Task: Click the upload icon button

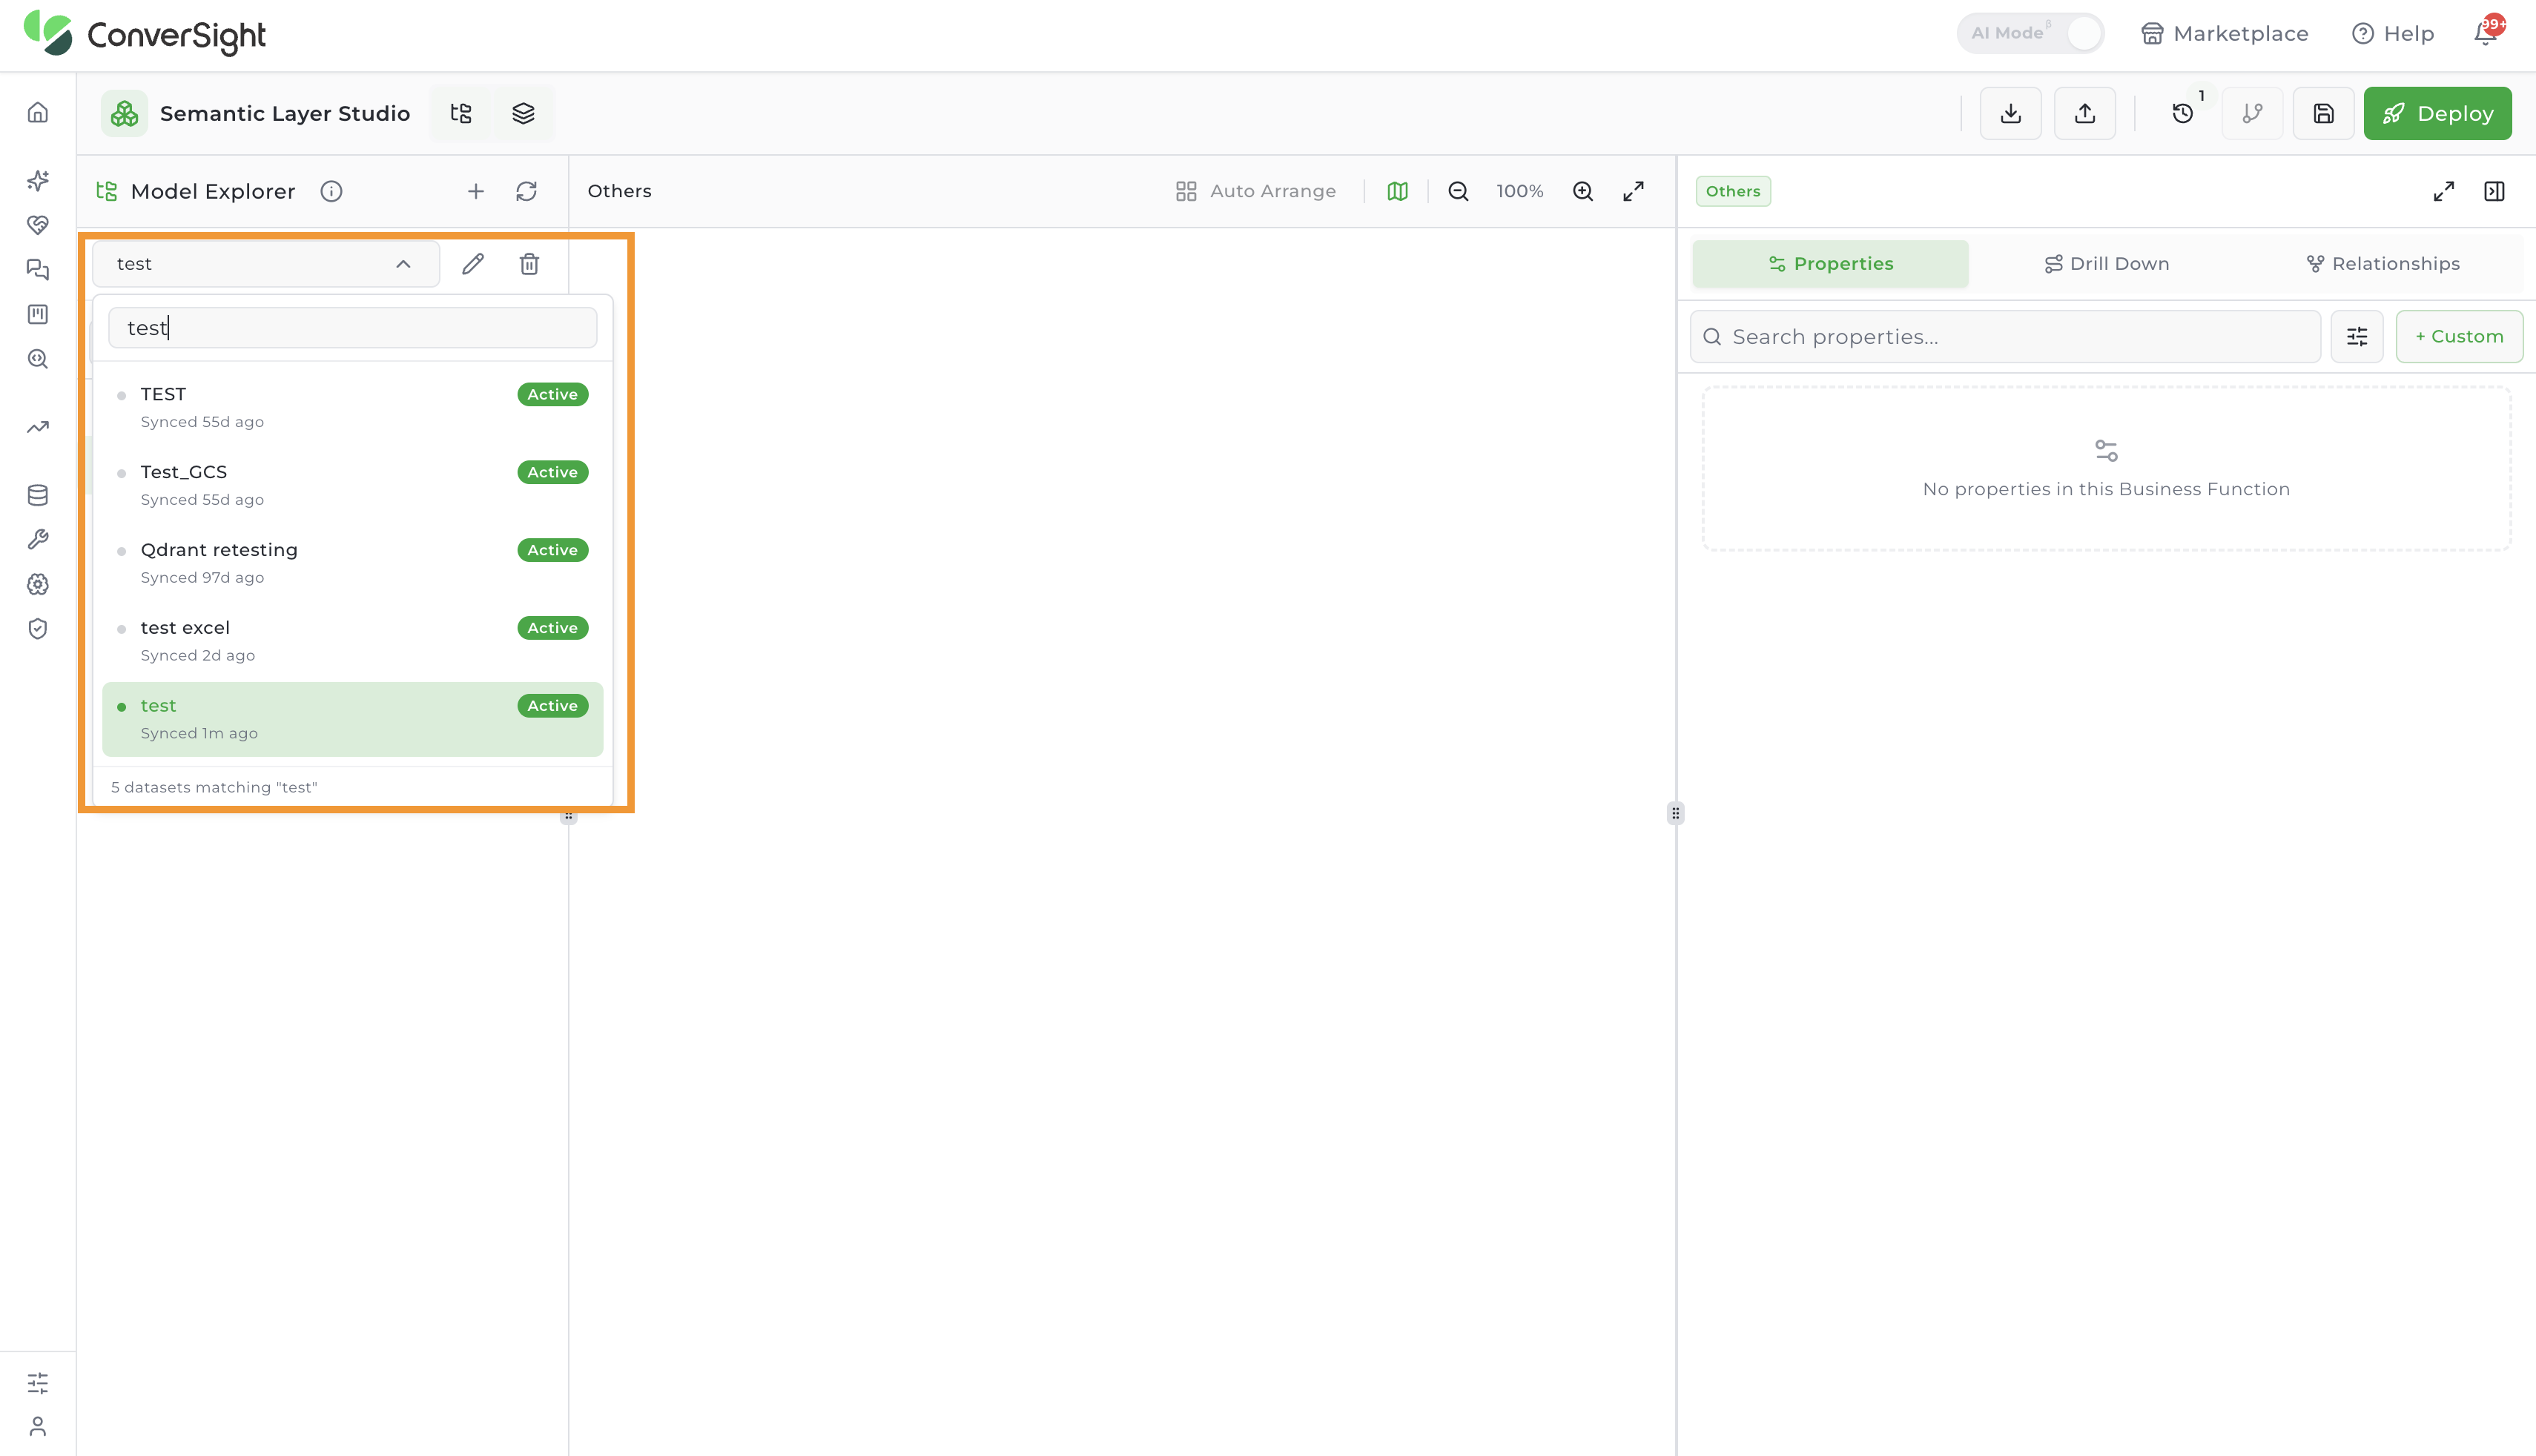Action: pyautogui.click(x=2085, y=113)
